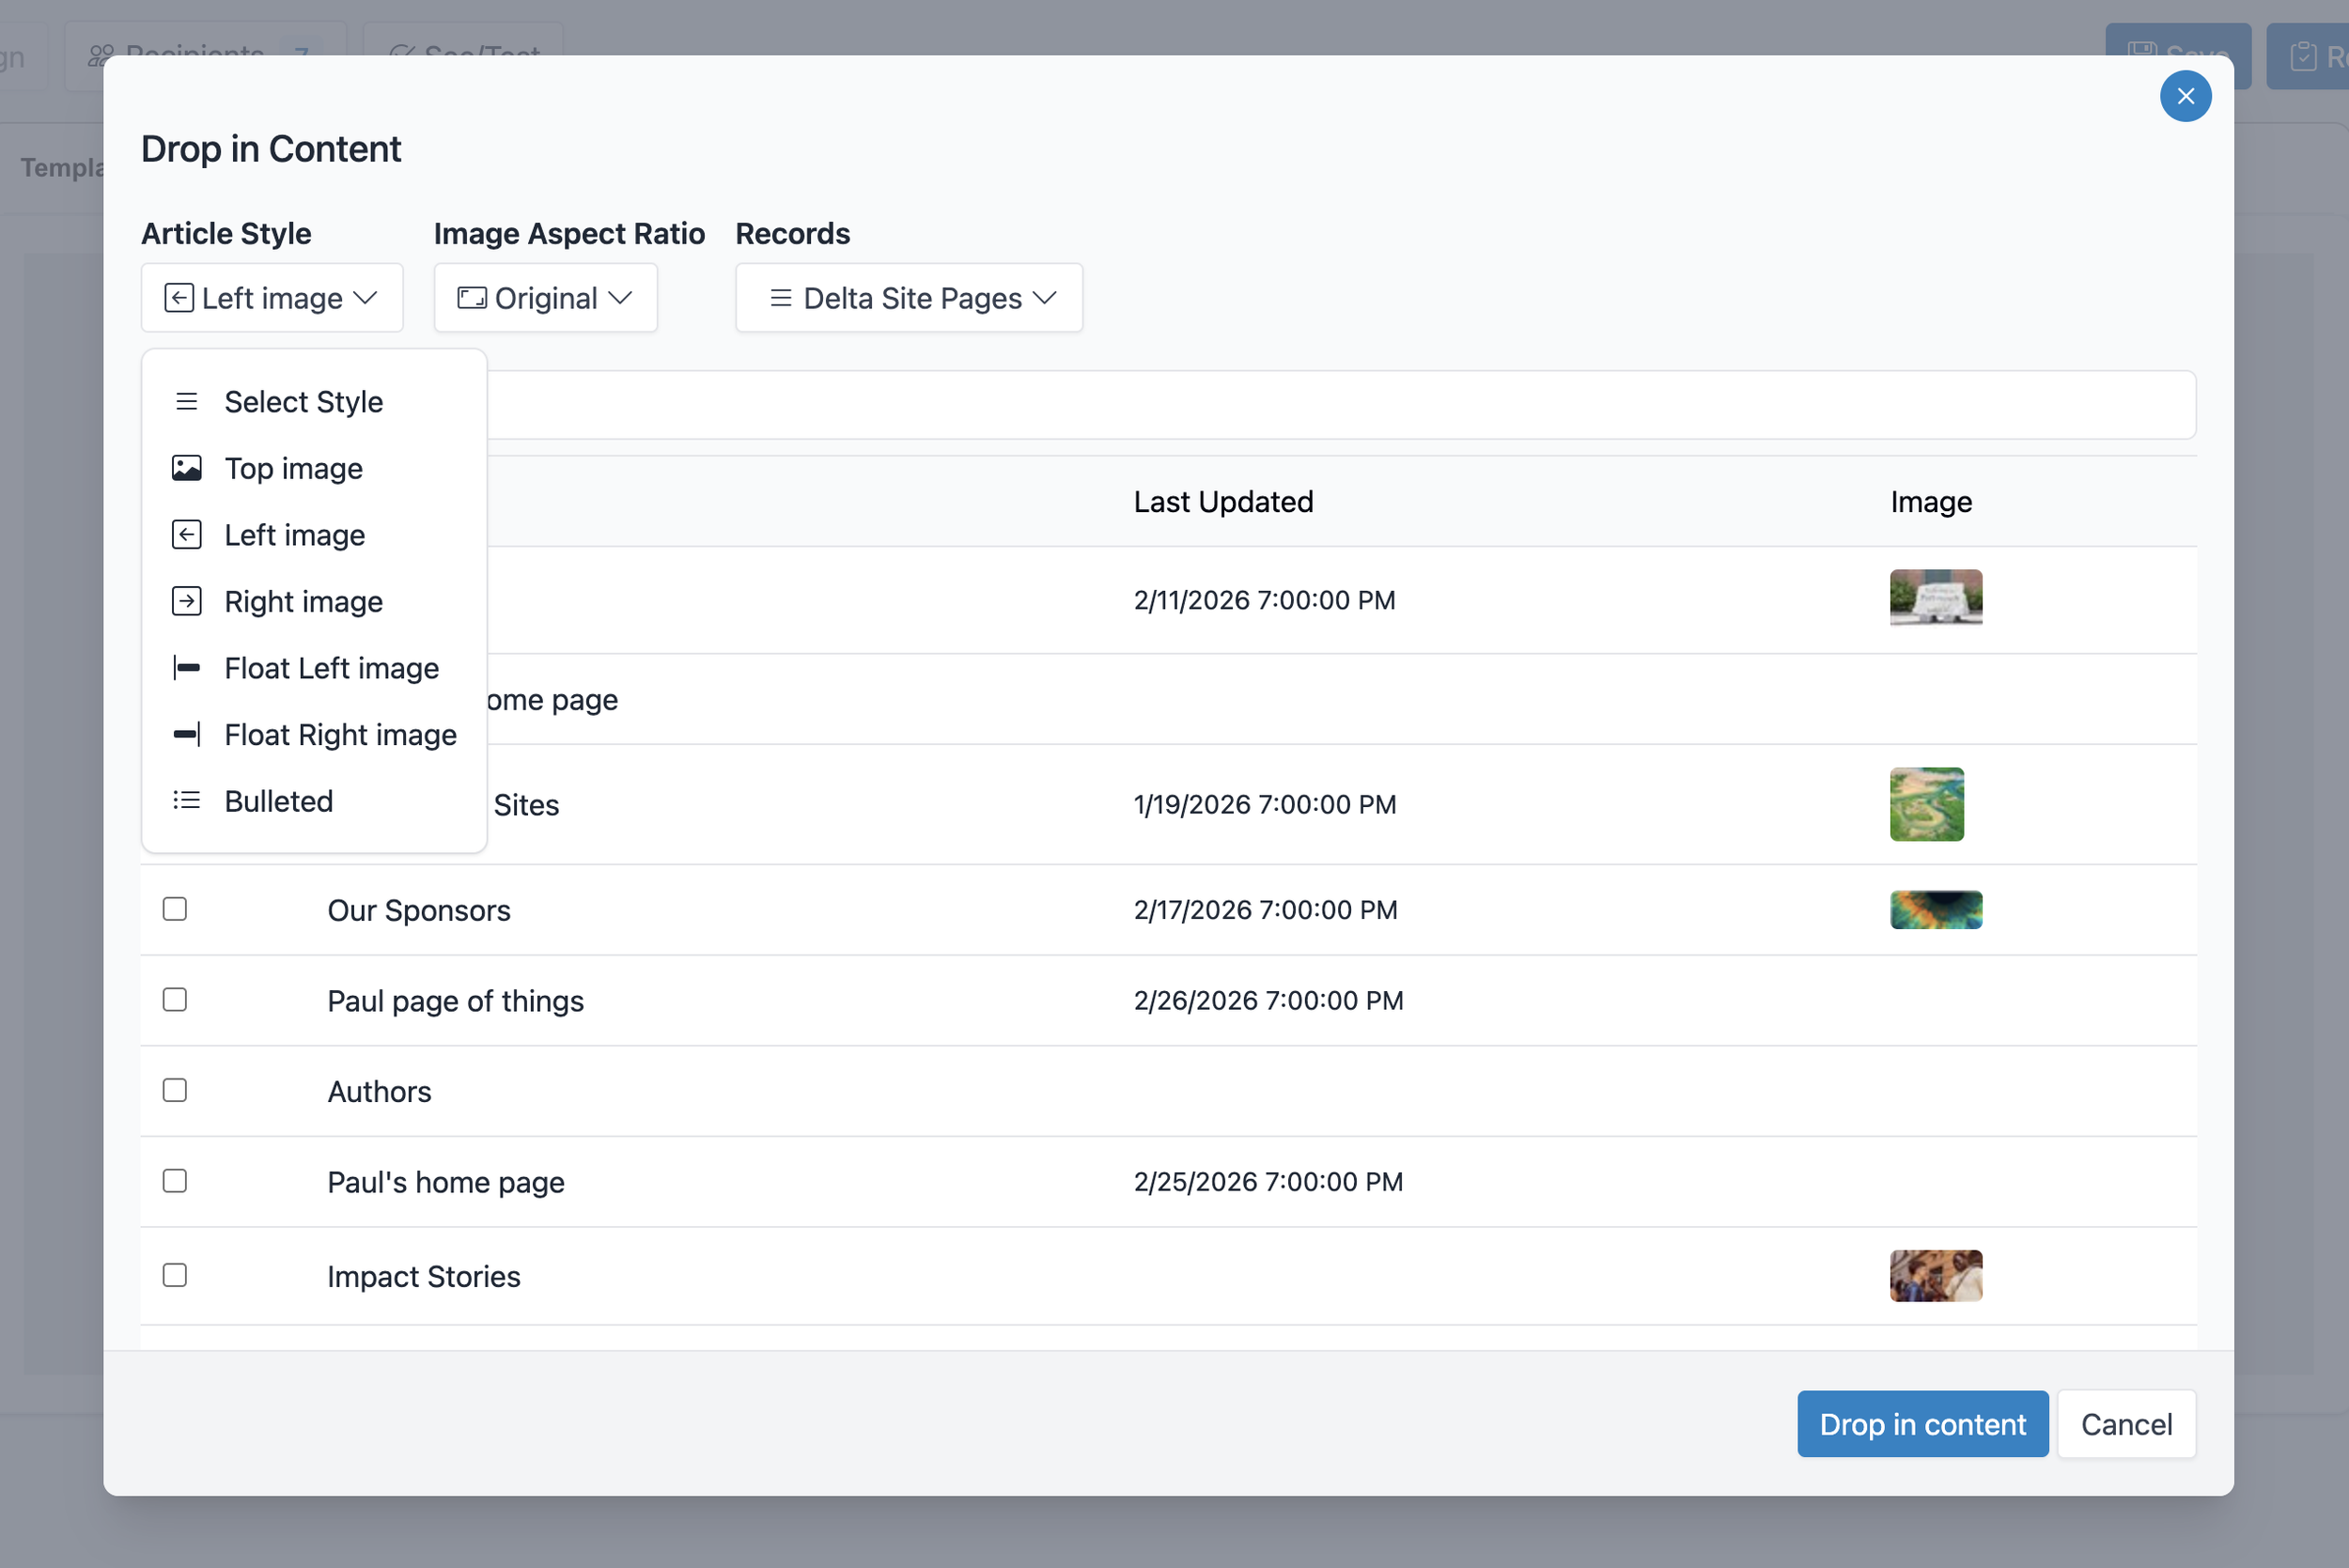
Task: Enable the Impact Stories checkbox
Action: pyautogui.click(x=175, y=1275)
